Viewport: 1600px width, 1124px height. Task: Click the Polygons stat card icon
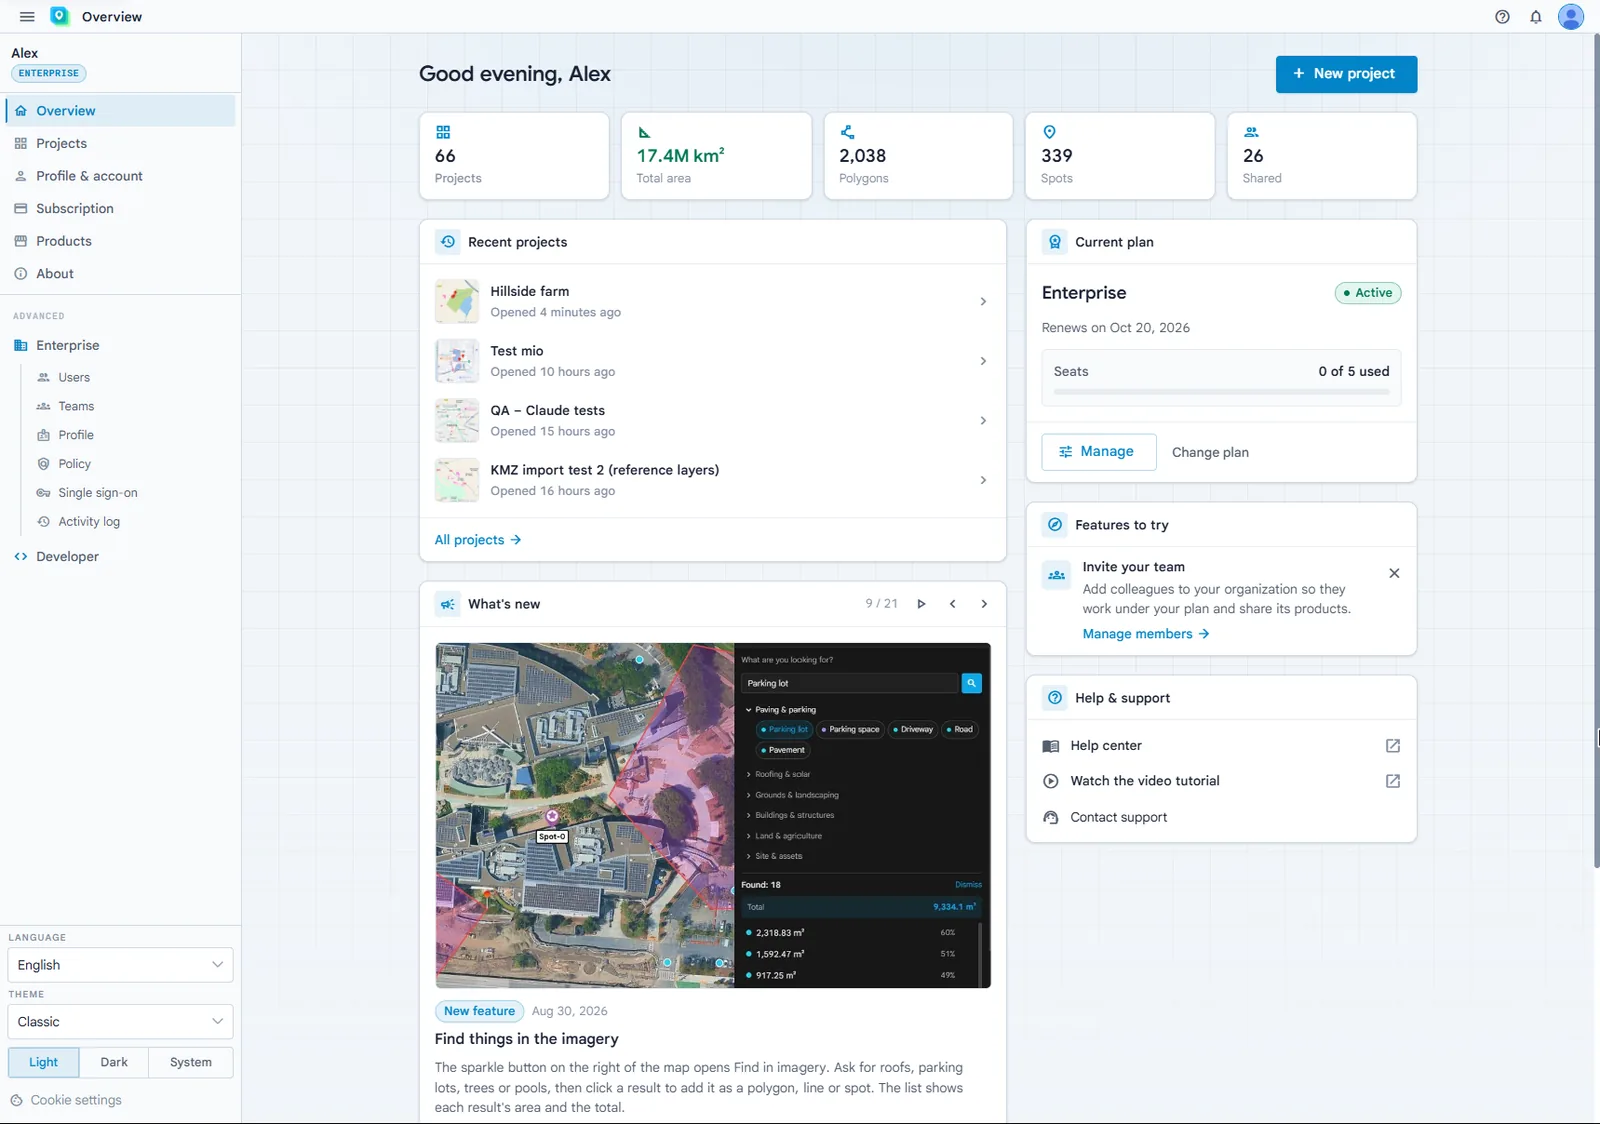847,132
